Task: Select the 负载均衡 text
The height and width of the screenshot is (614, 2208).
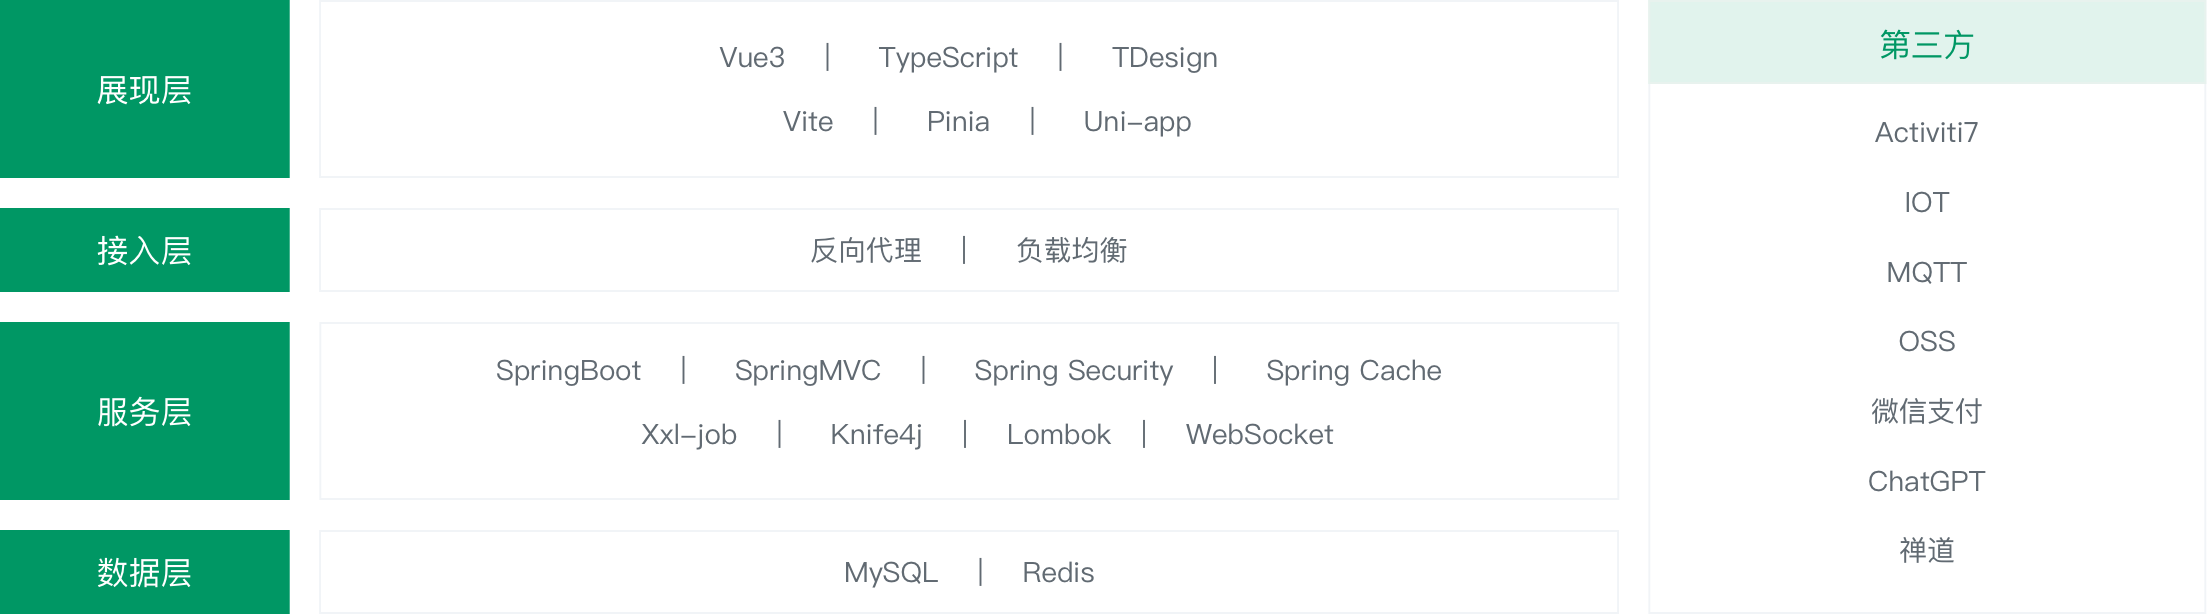Action: 1072,250
